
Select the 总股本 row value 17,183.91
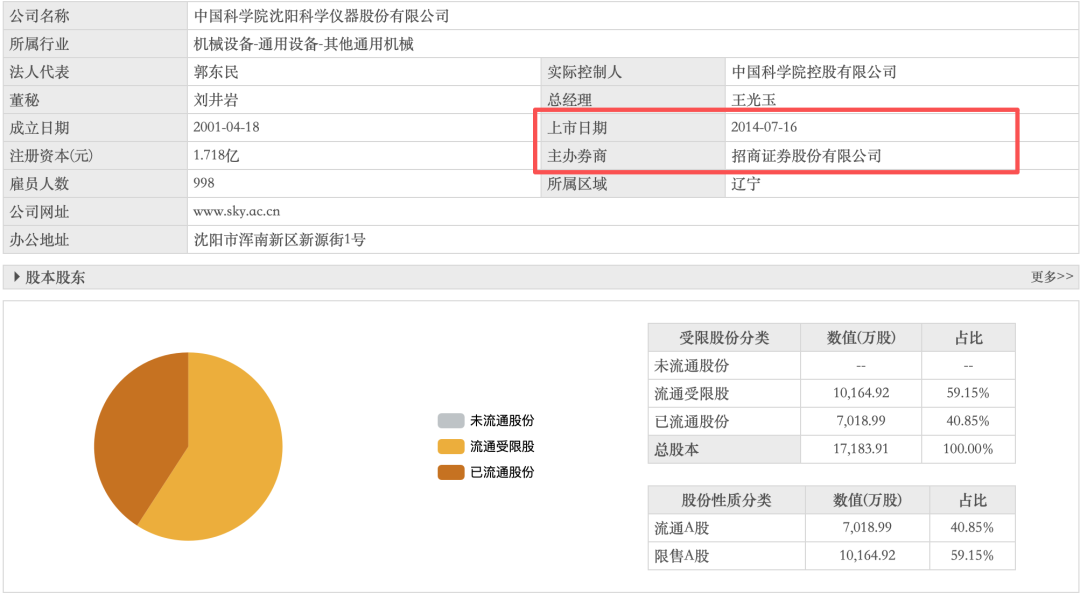(x=861, y=450)
